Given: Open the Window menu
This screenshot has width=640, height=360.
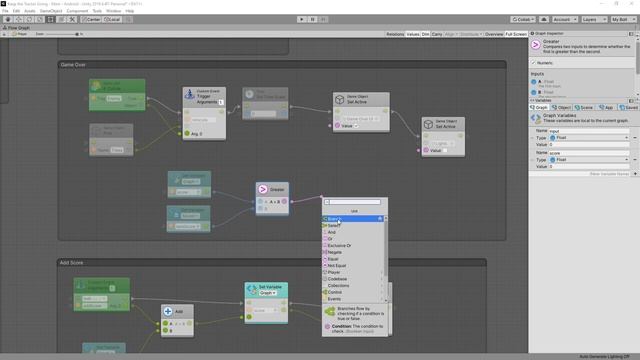Looking at the screenshot, I should [x=113, y=11].
